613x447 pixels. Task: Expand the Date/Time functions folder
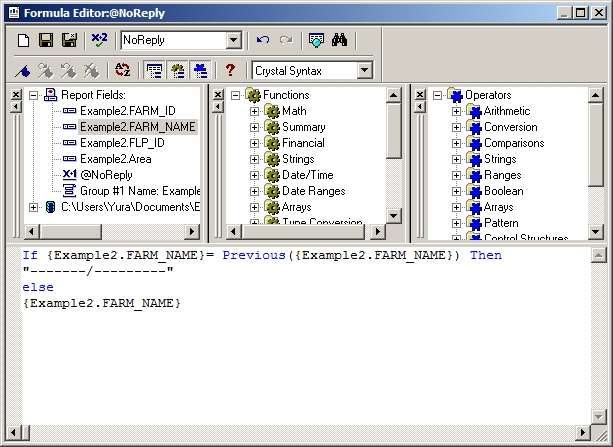(254, 176)
